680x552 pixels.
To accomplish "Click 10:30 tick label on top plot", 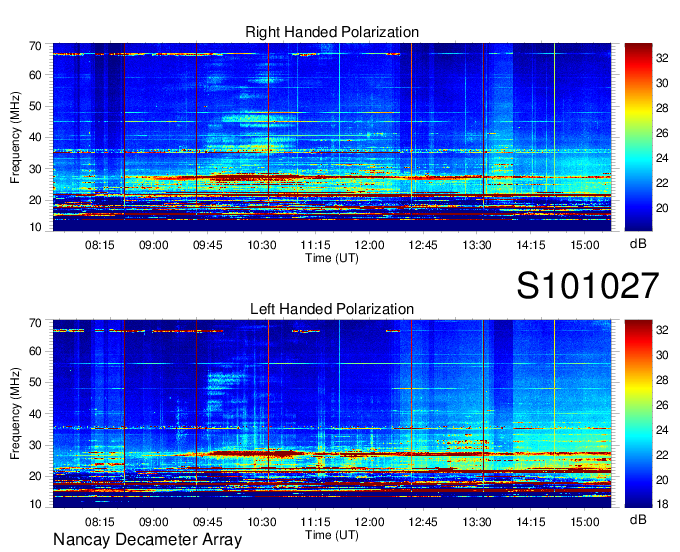I will pyautogui.click(x=262, y=245).
